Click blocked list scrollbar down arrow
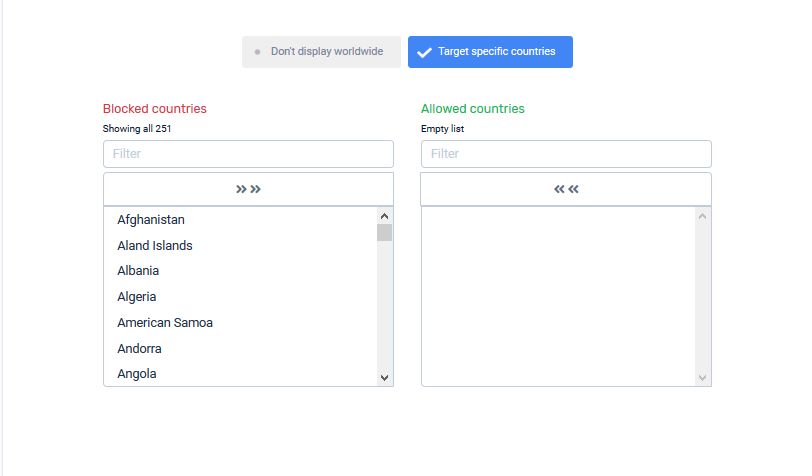812x476 pixels. pos(384,377)
